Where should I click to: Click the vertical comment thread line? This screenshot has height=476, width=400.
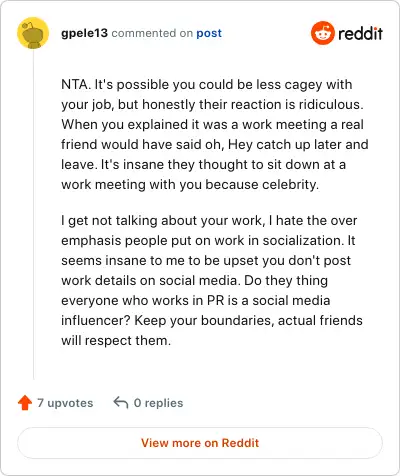33,214
